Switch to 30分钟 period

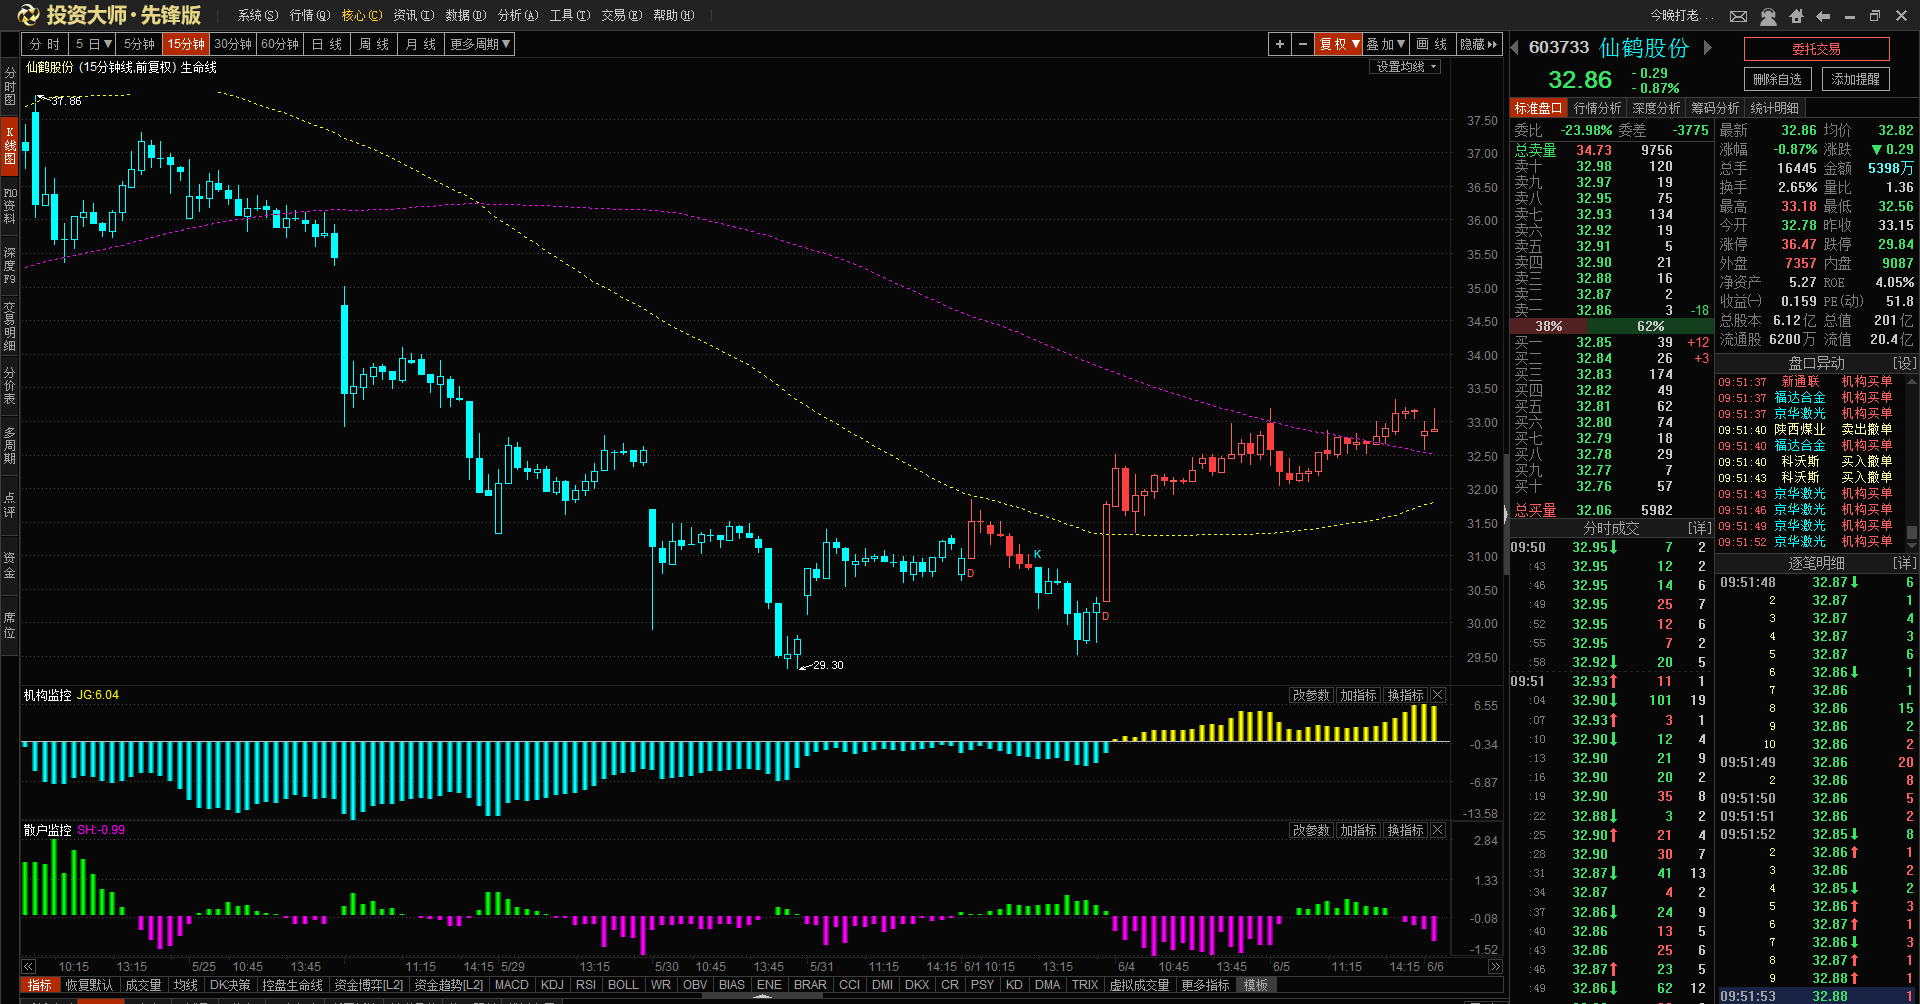233,44
